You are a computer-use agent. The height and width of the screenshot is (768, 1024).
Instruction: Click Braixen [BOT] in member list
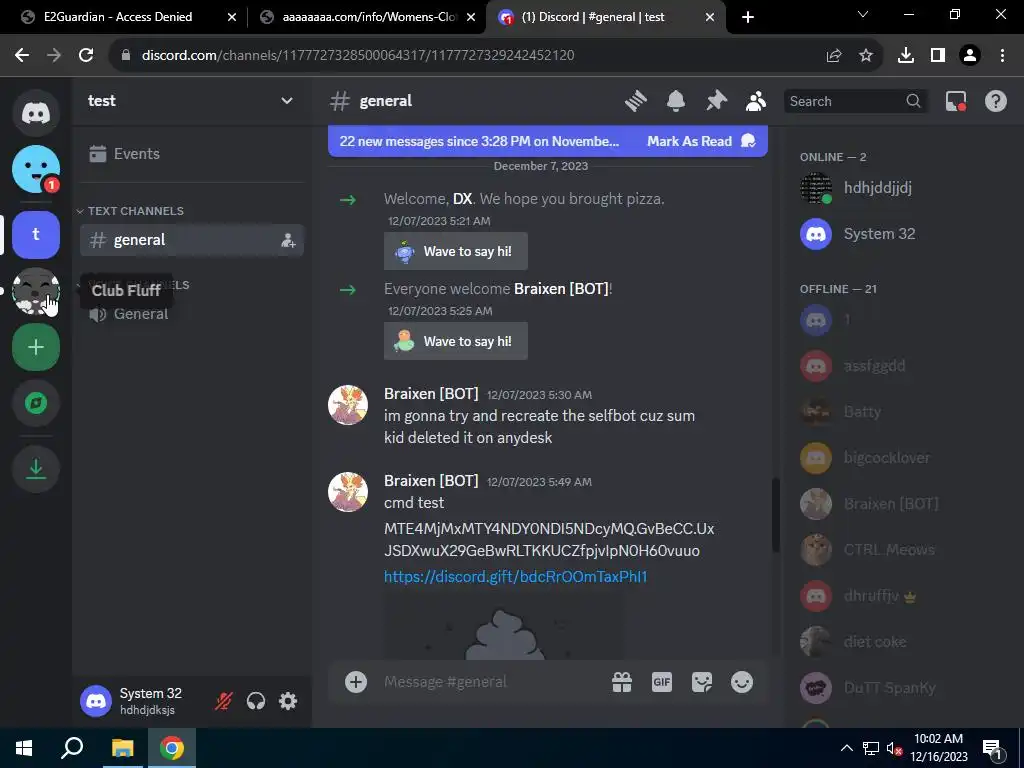902,504
